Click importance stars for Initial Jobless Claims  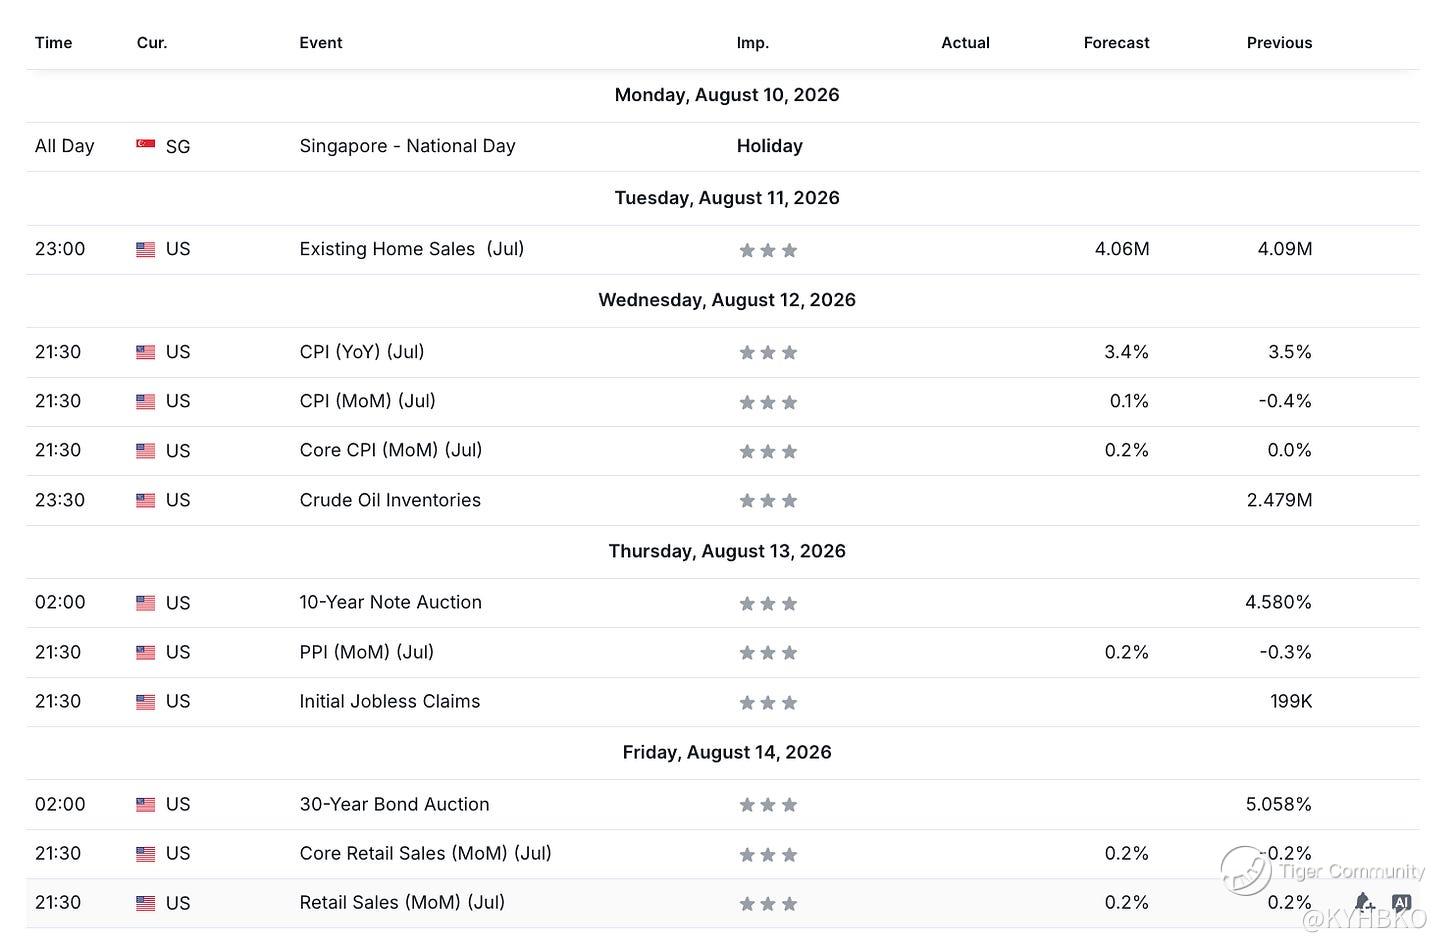(x=768, y=702)
